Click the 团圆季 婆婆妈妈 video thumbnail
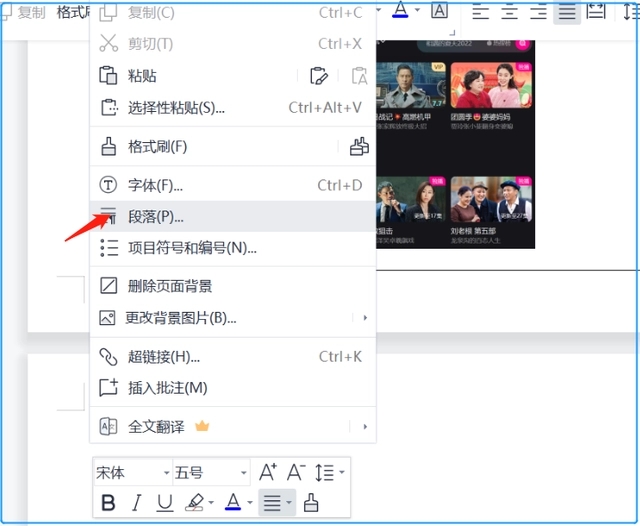Viewport: 640px width, 526px height. coord(491,85)
